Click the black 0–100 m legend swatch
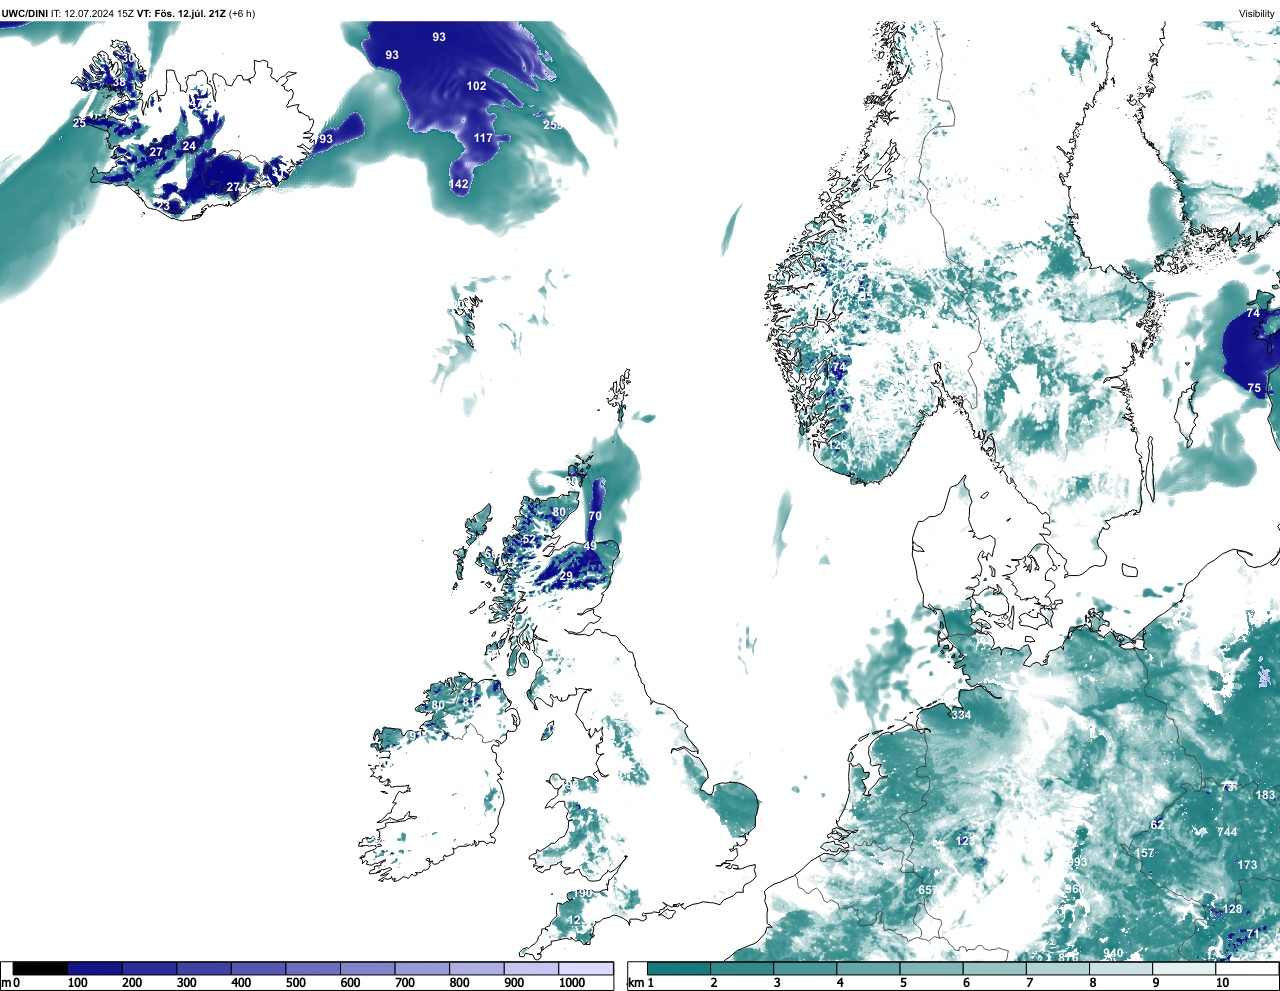The height and width of the screenshot is (991, 1280). pyautogui.click(x=40, y=968)
